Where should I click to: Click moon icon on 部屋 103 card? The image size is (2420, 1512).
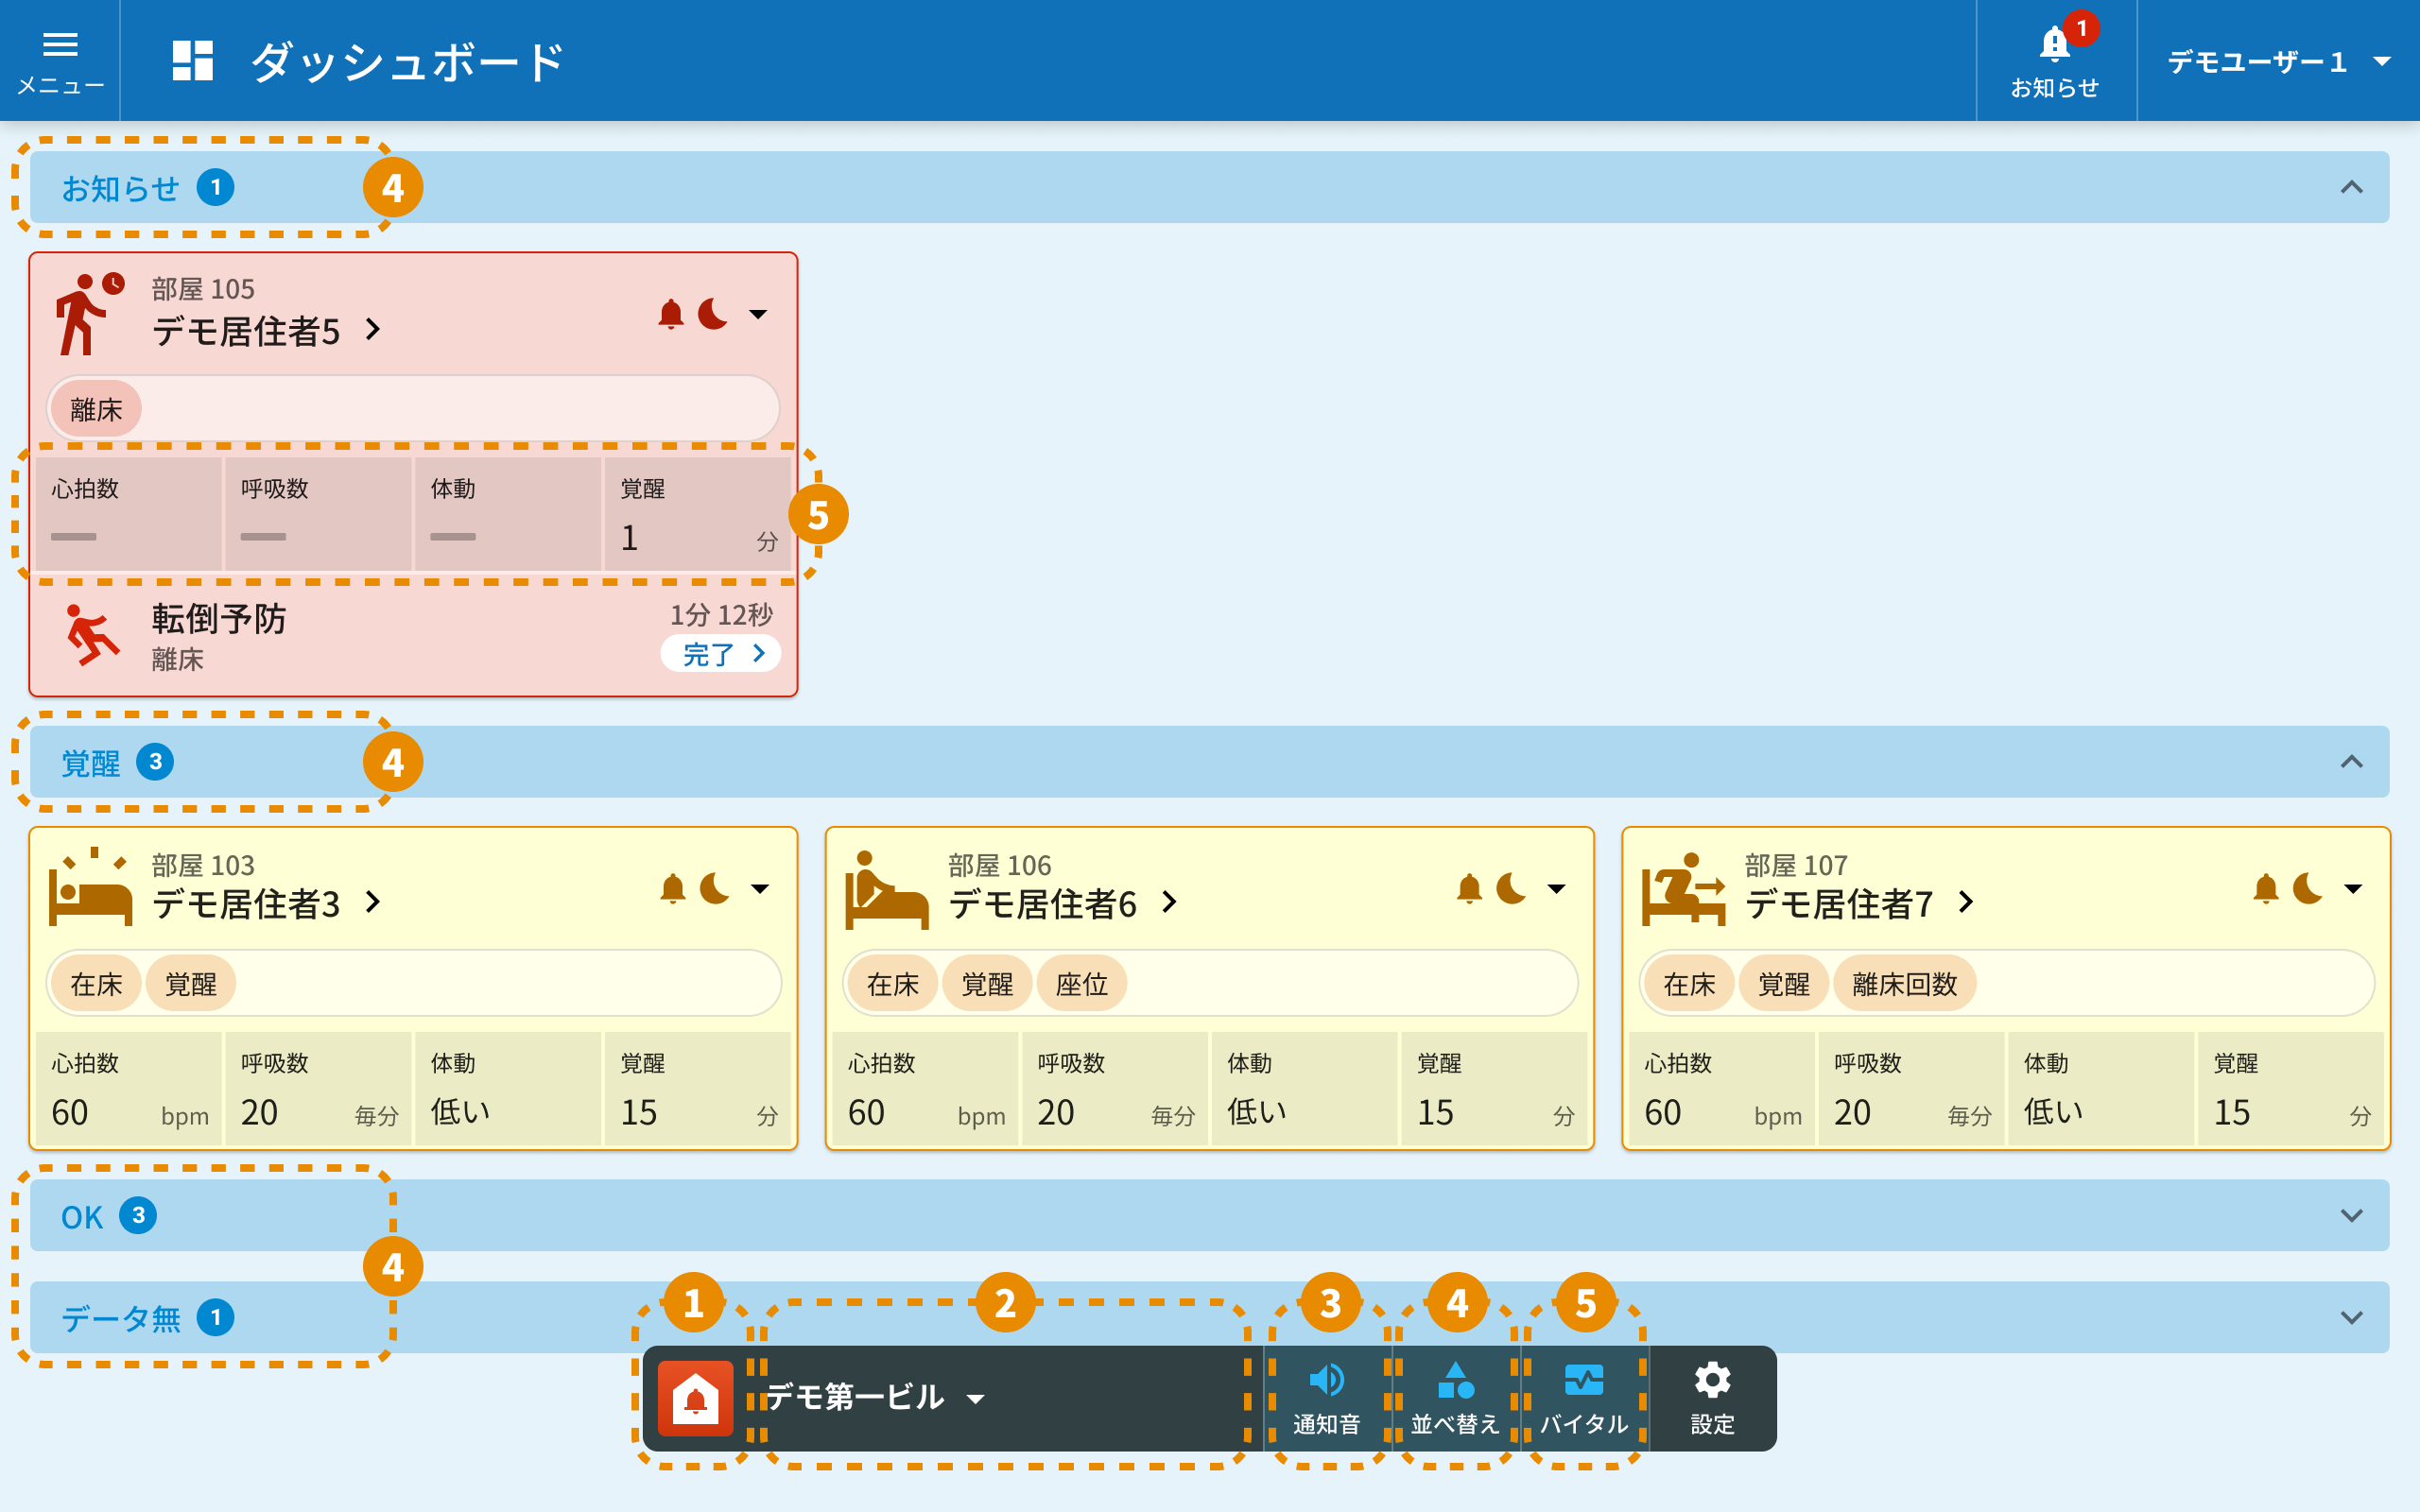point(715,888)
